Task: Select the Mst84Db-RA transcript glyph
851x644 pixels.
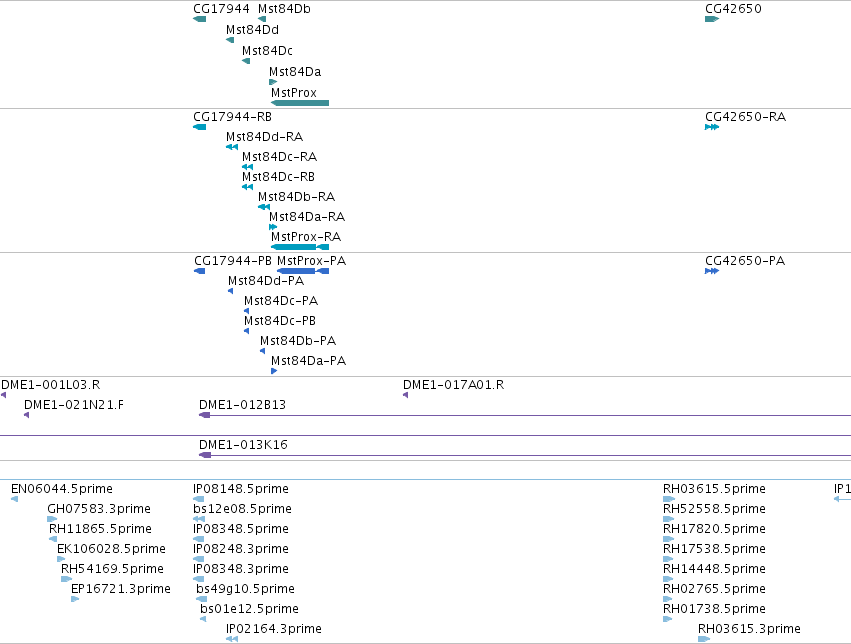Action: [x=264, y=207]
